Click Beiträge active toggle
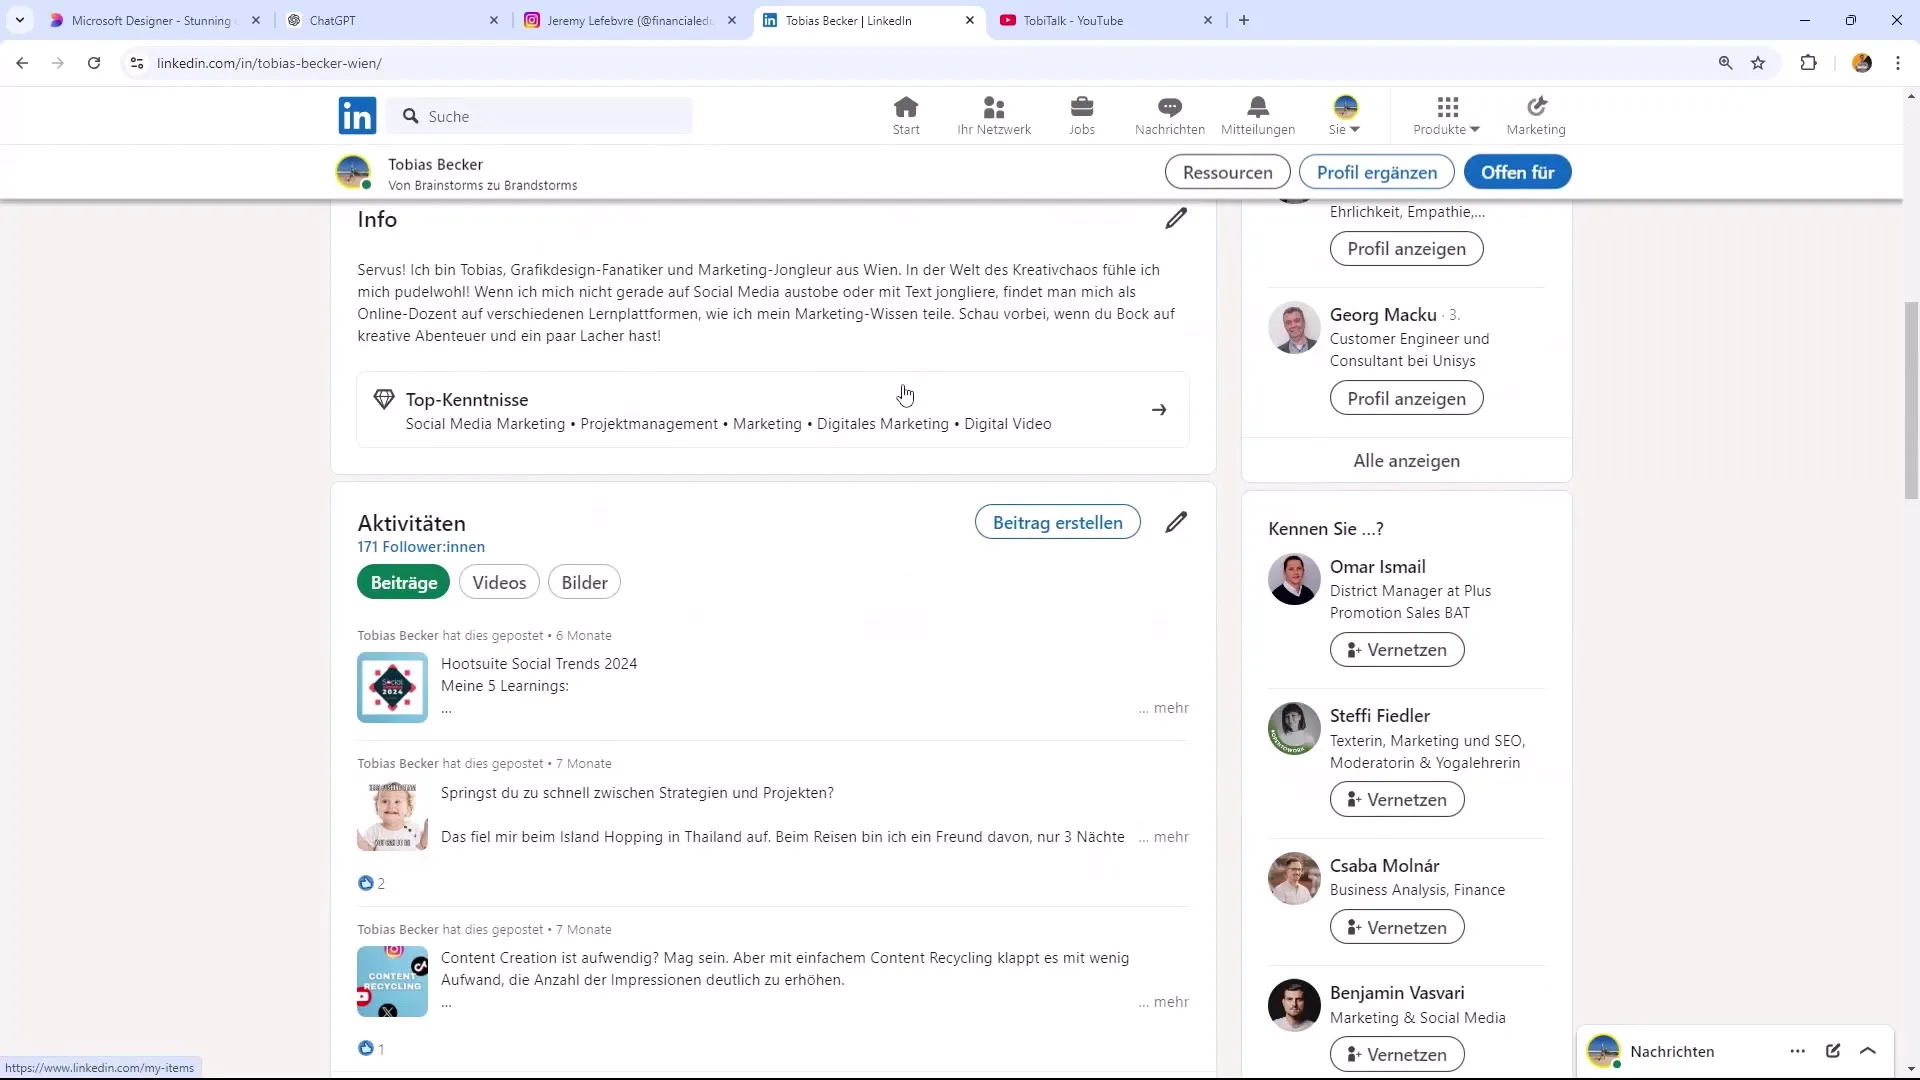The width and height of the screenshot is (1920, 1080). 404,582
